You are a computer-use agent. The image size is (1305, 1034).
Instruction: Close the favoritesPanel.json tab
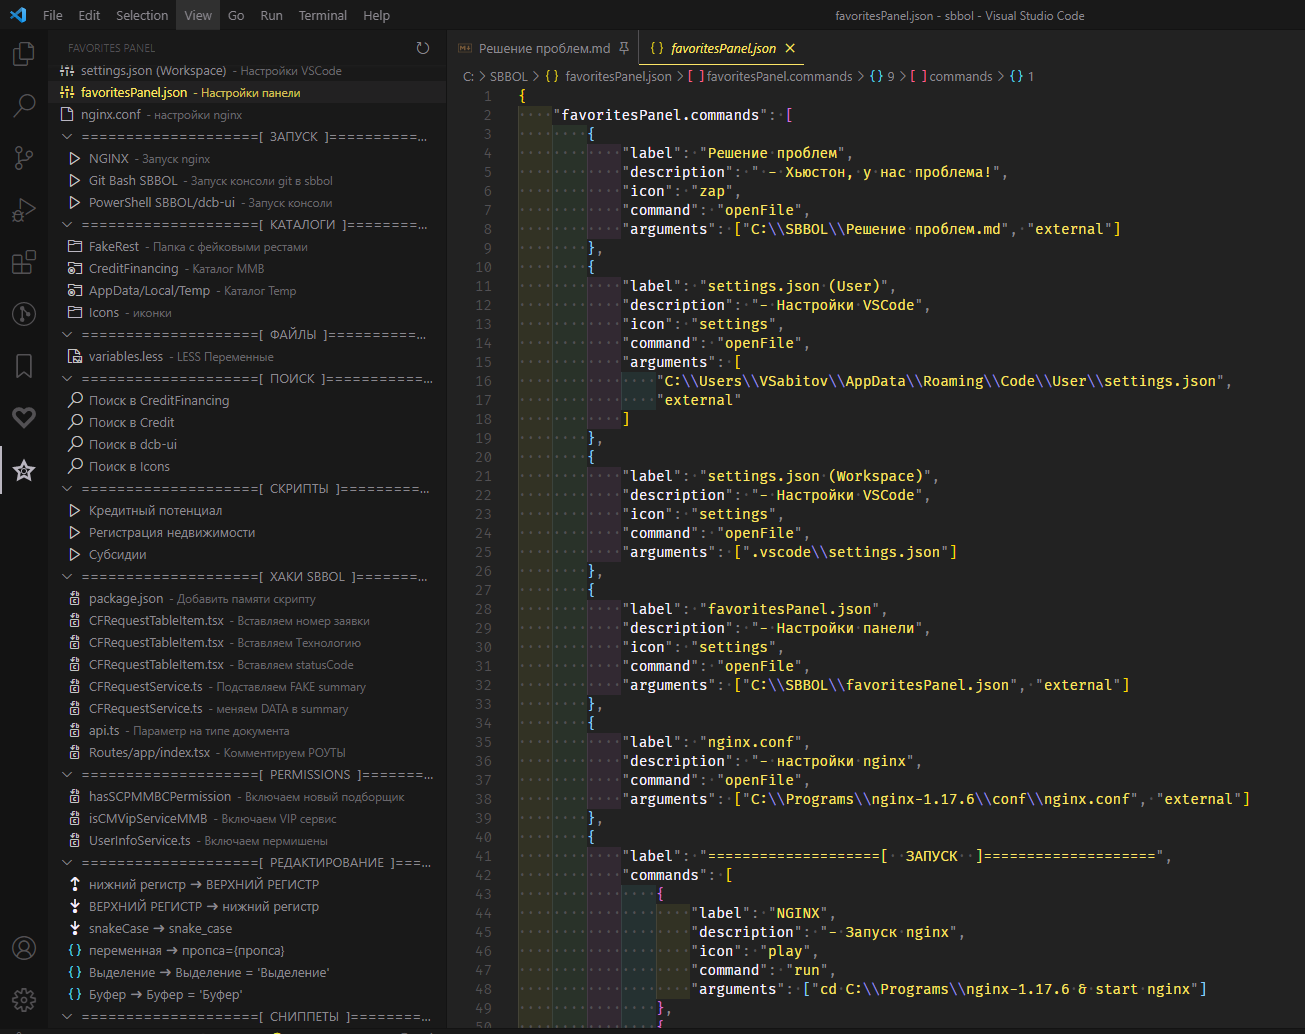tap(790, 48)
